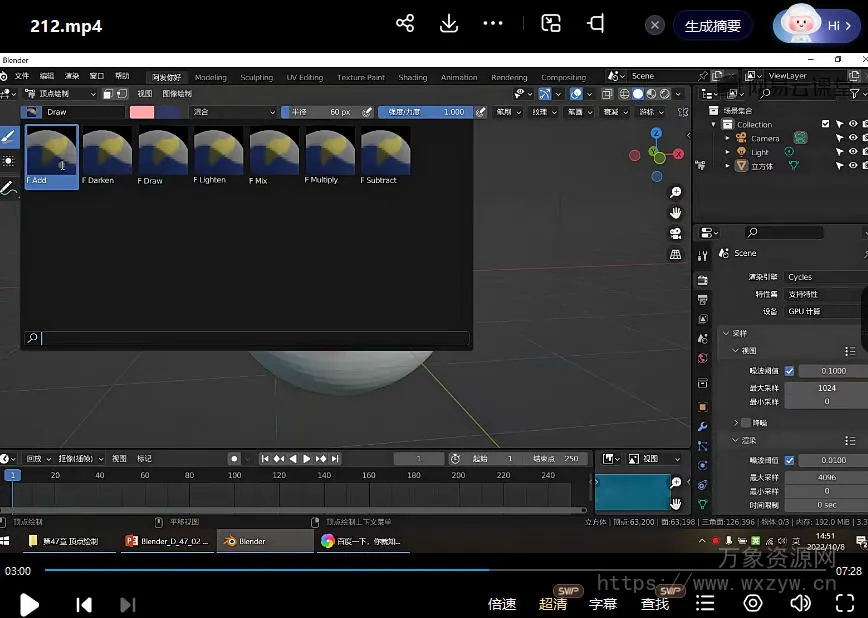Viewport: 868px width, 618px height.
Task: Select the Draw brush tool in toolbar
Action: point(9,136)
